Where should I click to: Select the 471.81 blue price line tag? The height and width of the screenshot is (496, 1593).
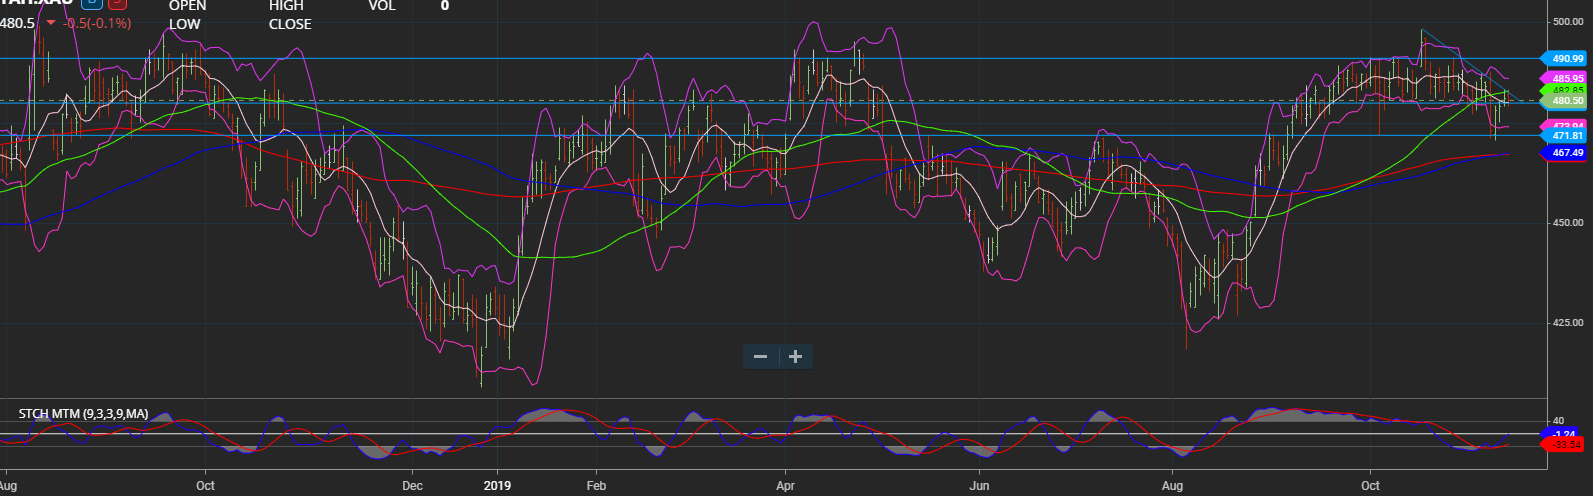coord(1565,136)
